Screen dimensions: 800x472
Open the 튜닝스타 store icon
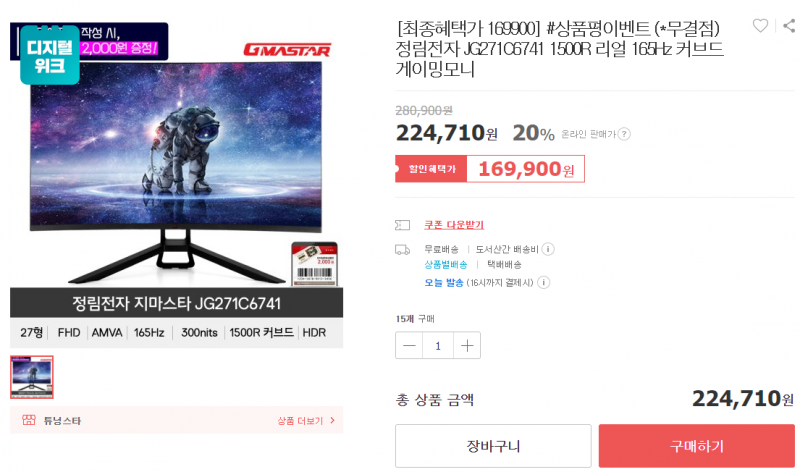29,420
